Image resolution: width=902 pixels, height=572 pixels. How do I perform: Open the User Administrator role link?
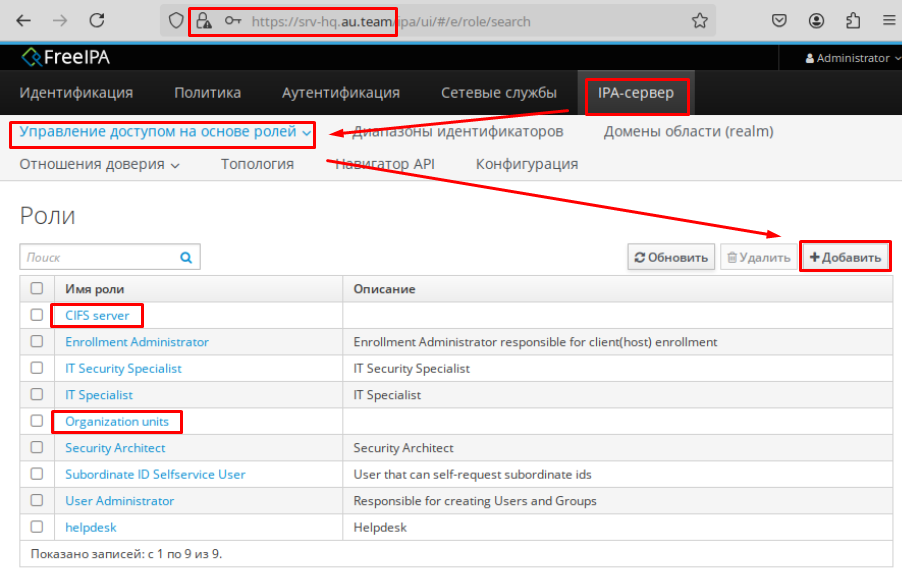pos(119,501)
